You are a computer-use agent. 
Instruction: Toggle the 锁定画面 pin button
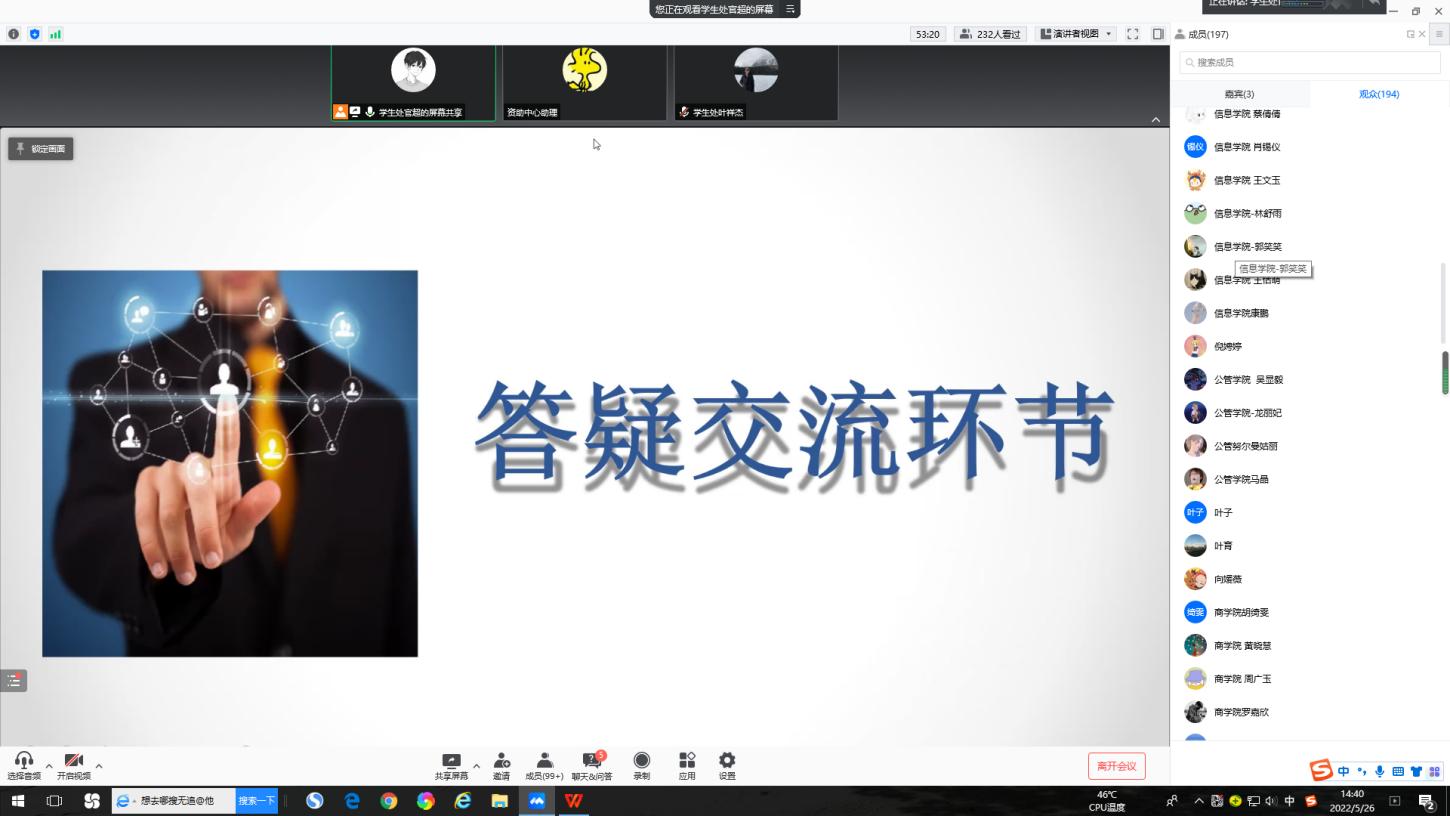coord(41,149)
